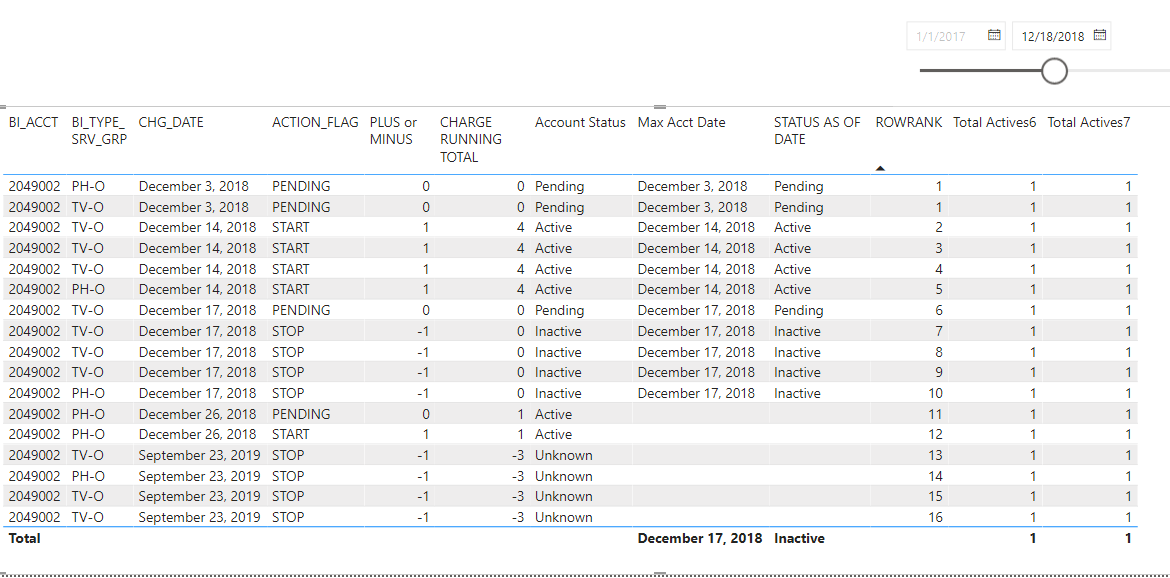
Task: Click Unknown status in ROWRANK 16 row
Action: [x=563, y=517]
